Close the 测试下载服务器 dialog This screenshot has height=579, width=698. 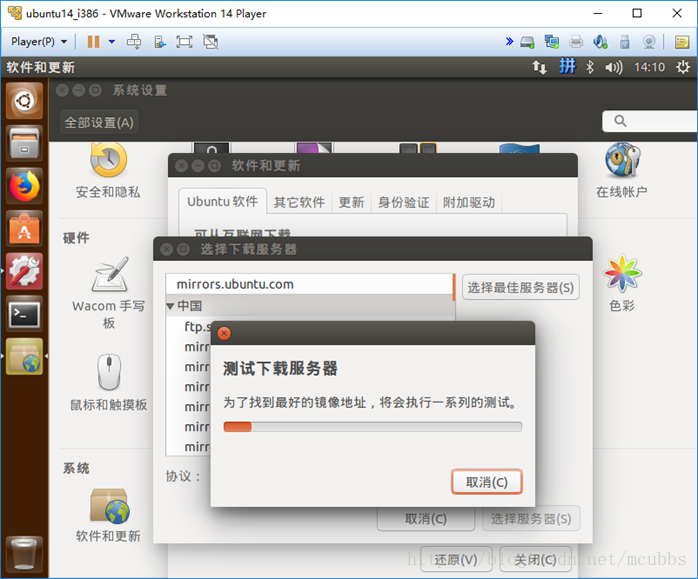click(224, 333)
